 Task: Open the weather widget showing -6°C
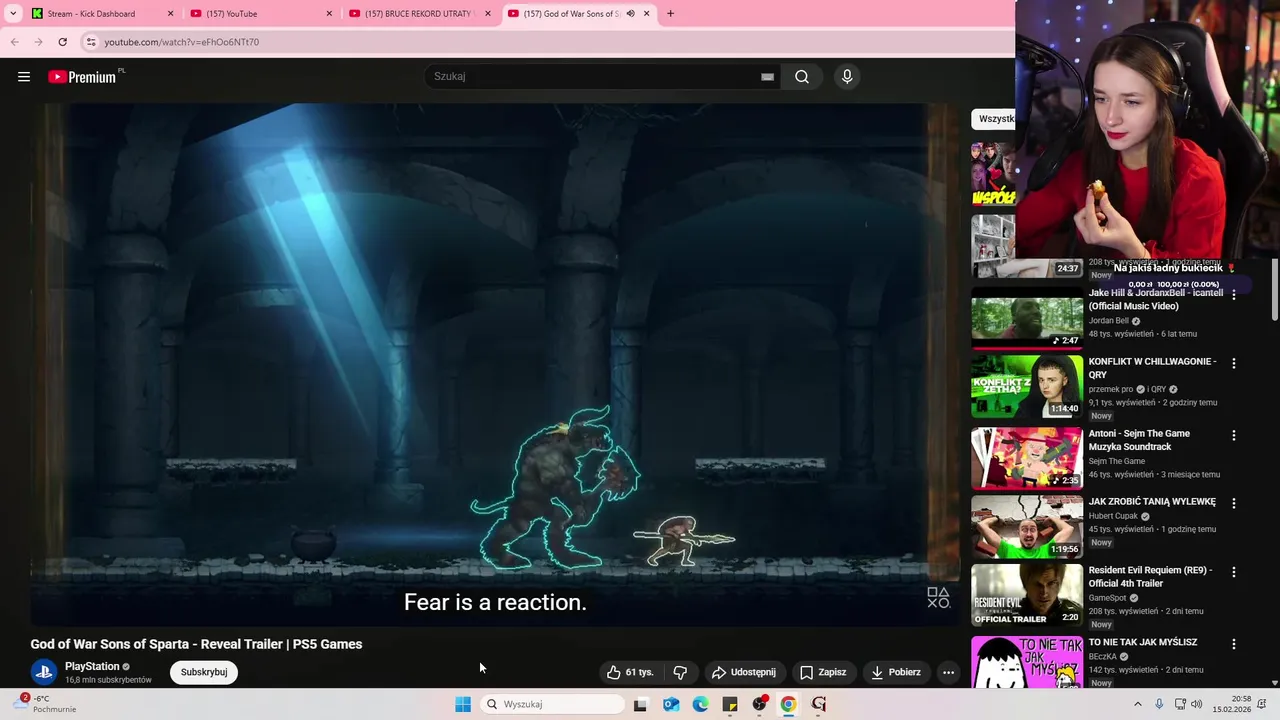coord(45,703)
